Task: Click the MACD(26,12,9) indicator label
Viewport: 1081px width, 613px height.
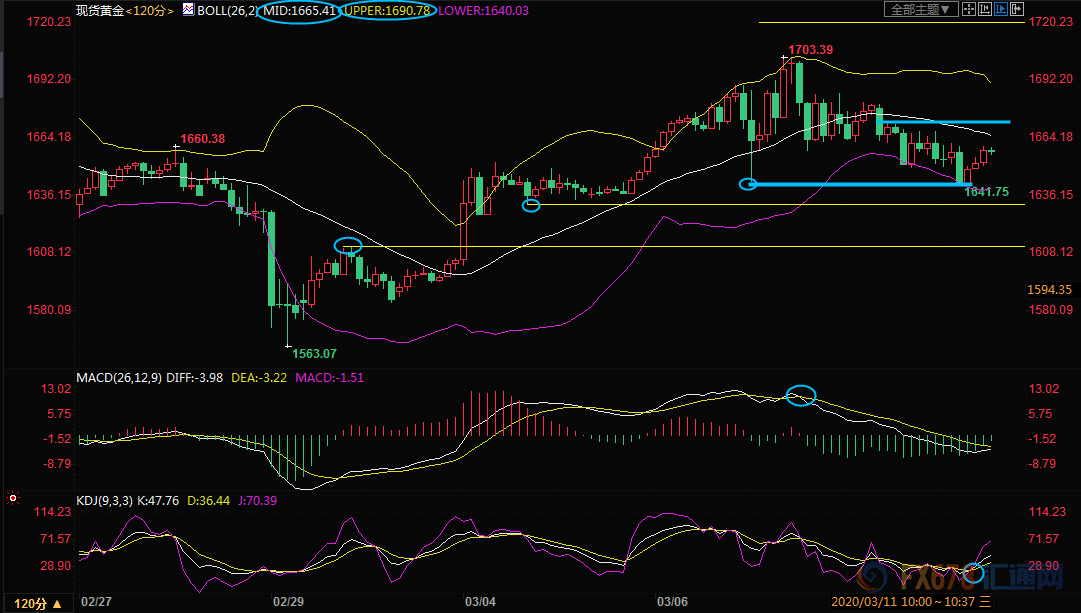Action: pos(119,378)
